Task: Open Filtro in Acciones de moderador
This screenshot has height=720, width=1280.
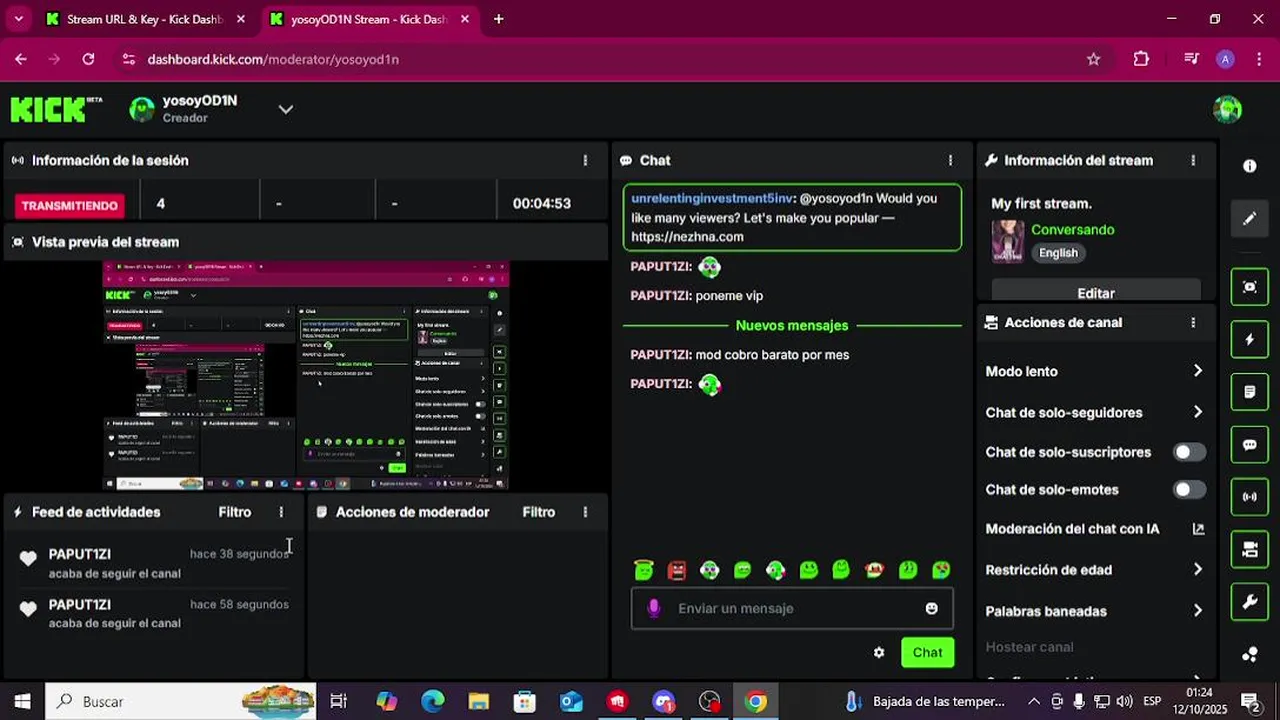Action: 539,512
